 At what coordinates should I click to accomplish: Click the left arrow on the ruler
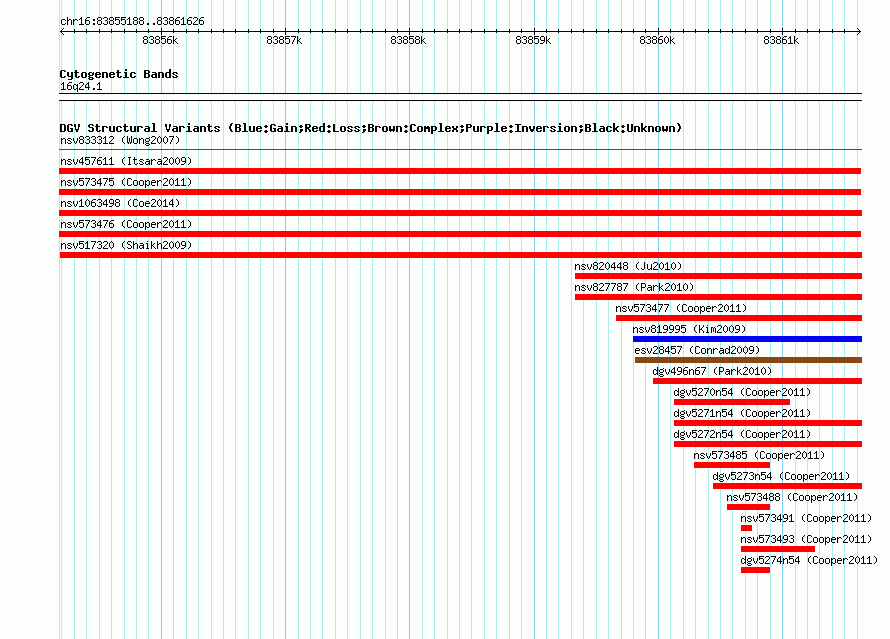pyautogui.click(x=62, y=31)
